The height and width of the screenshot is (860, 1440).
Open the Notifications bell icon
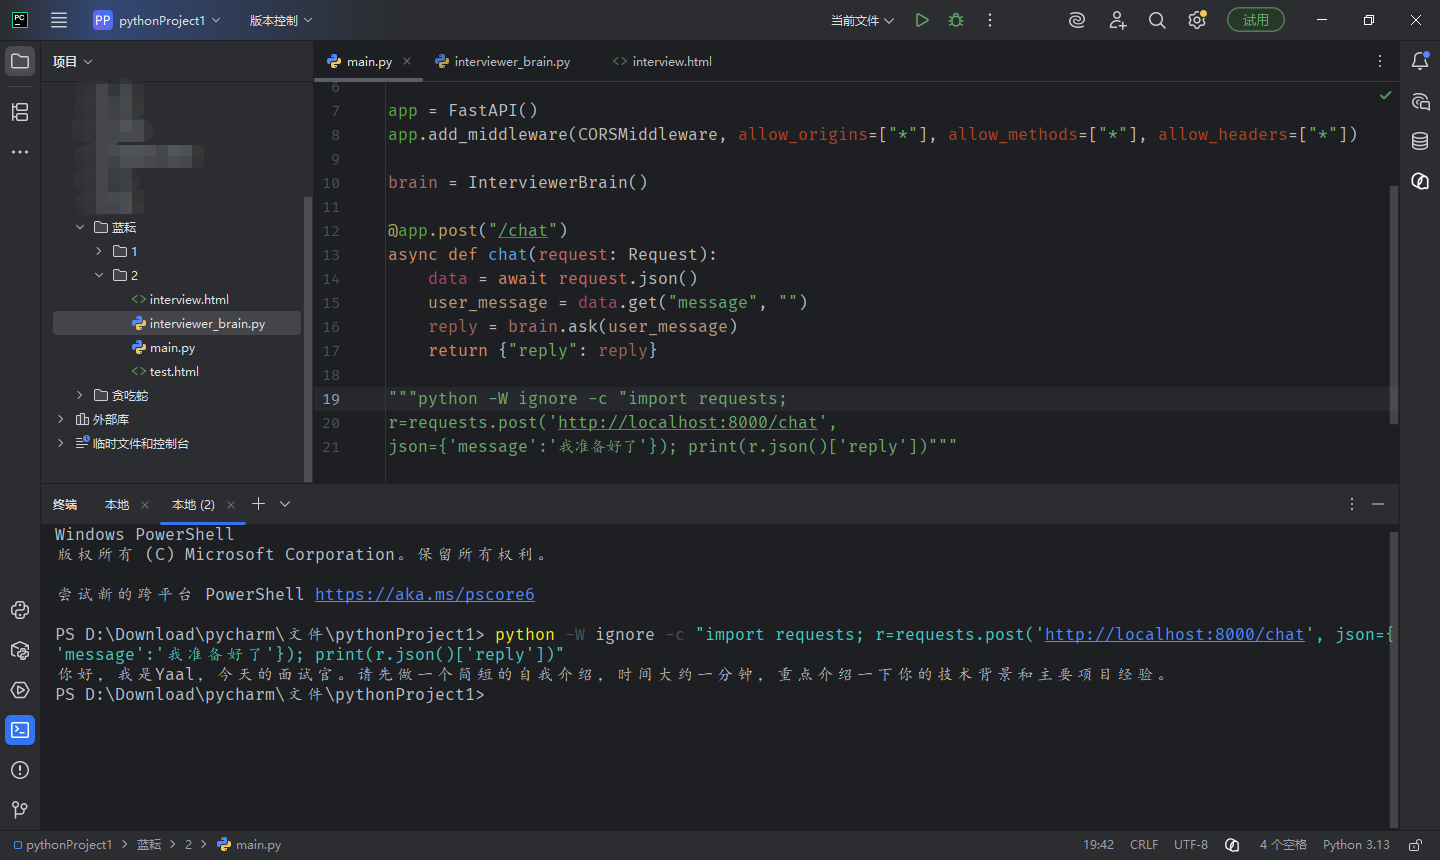click(1420, 61)
